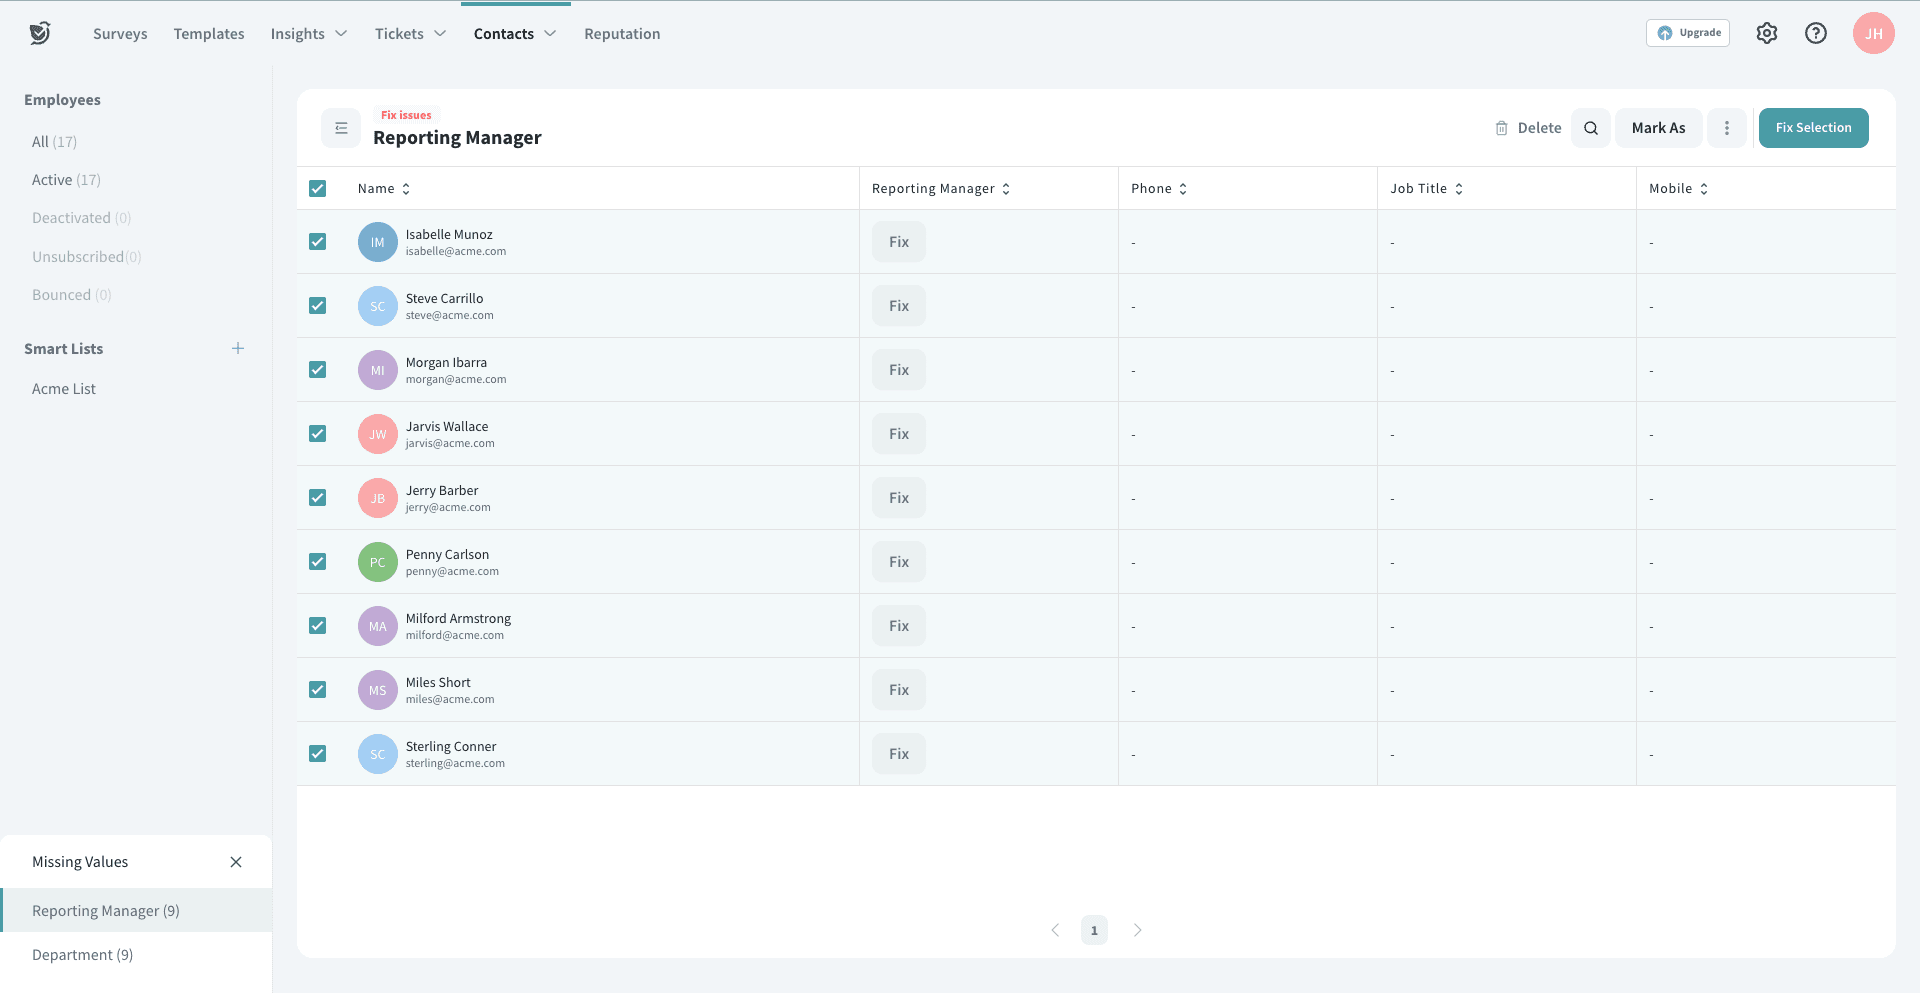The height and width of the screenshot is (993, 1920).
Task: Uncheck the select-all header checkbox
Action: point(318,189)
